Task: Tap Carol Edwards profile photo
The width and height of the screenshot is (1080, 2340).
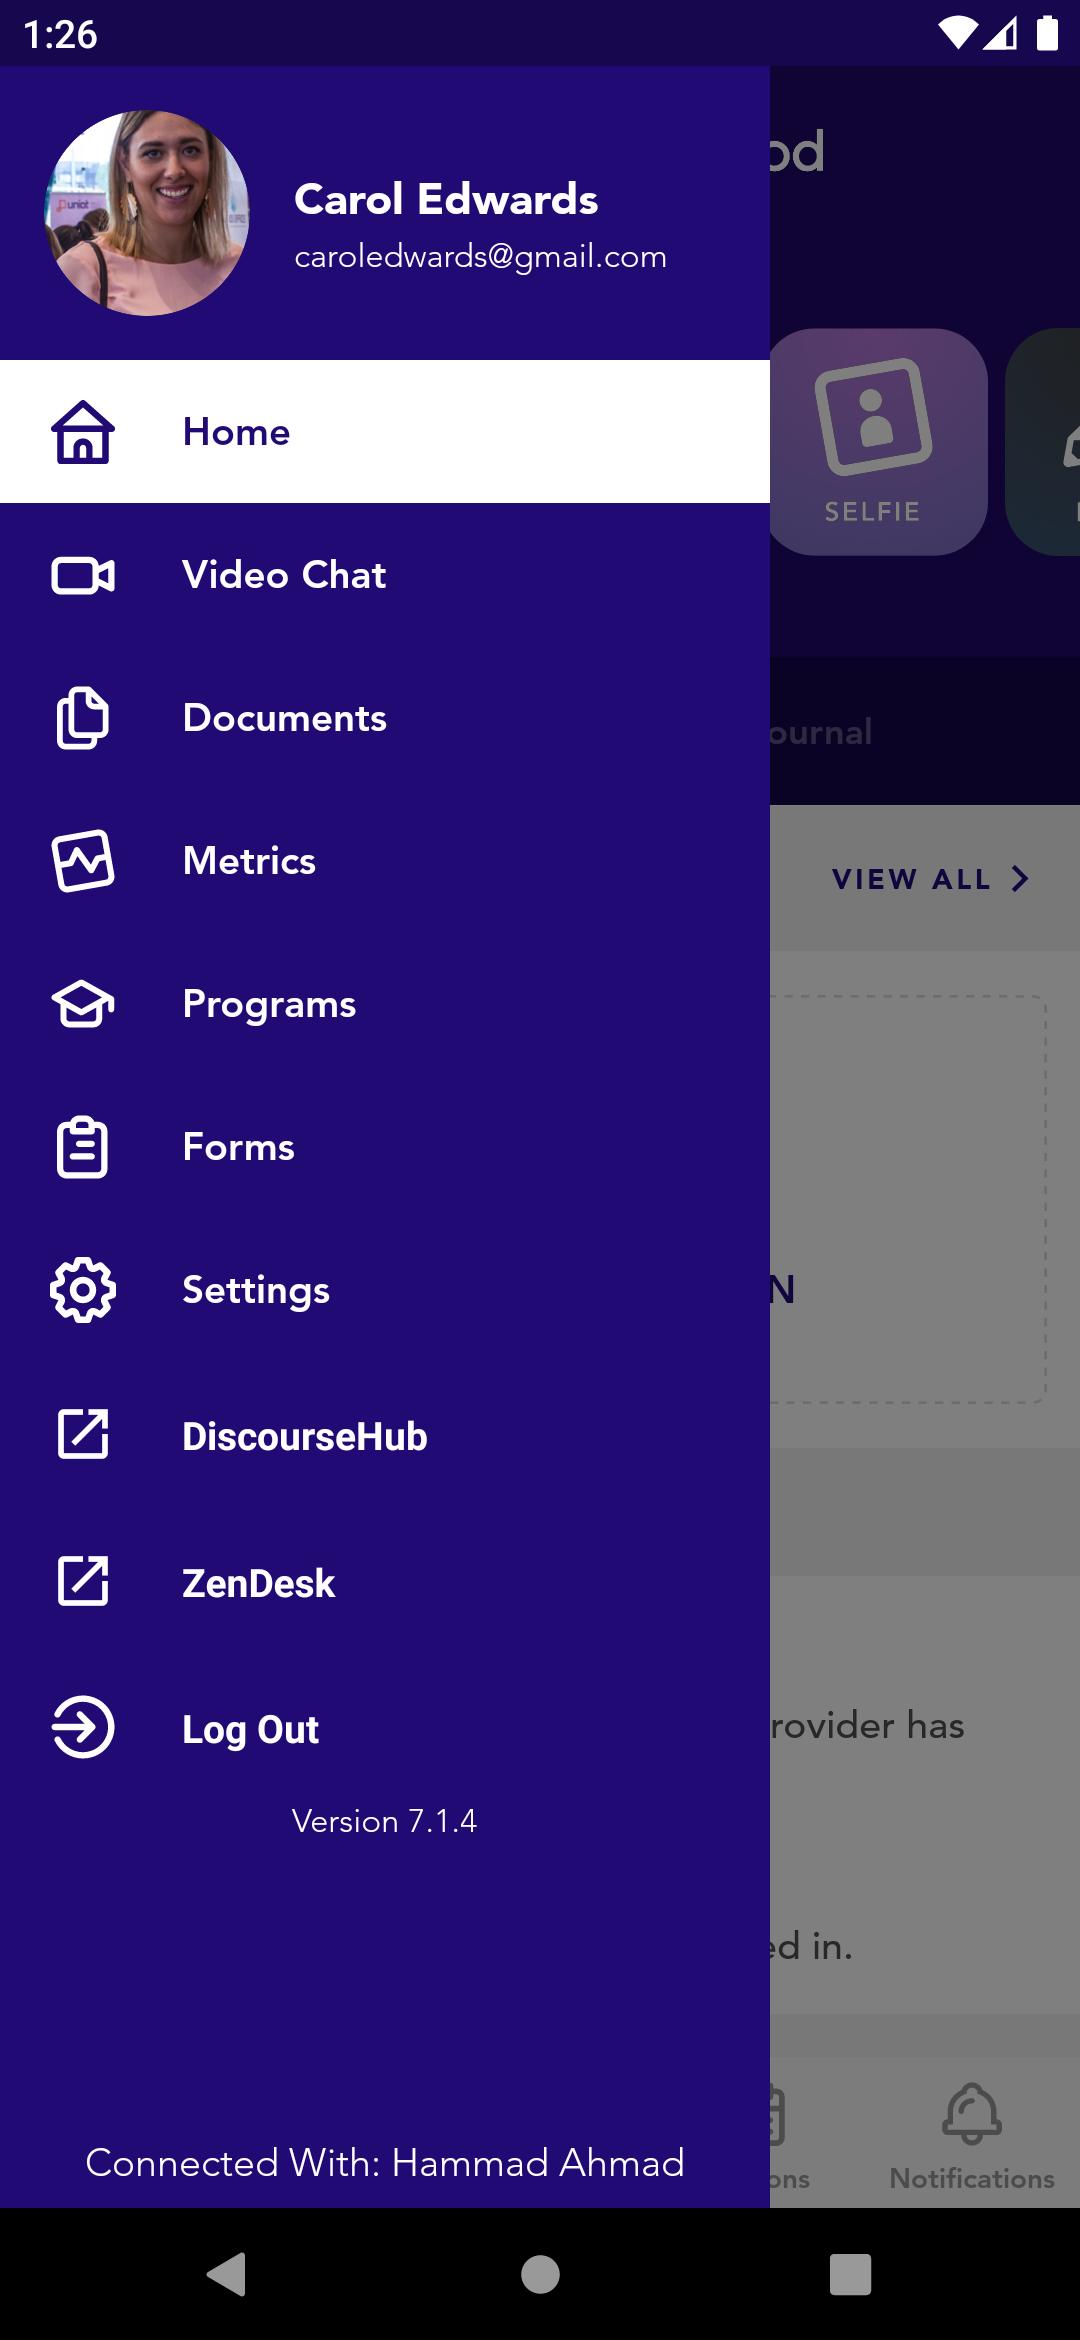Action: [147, 213]
